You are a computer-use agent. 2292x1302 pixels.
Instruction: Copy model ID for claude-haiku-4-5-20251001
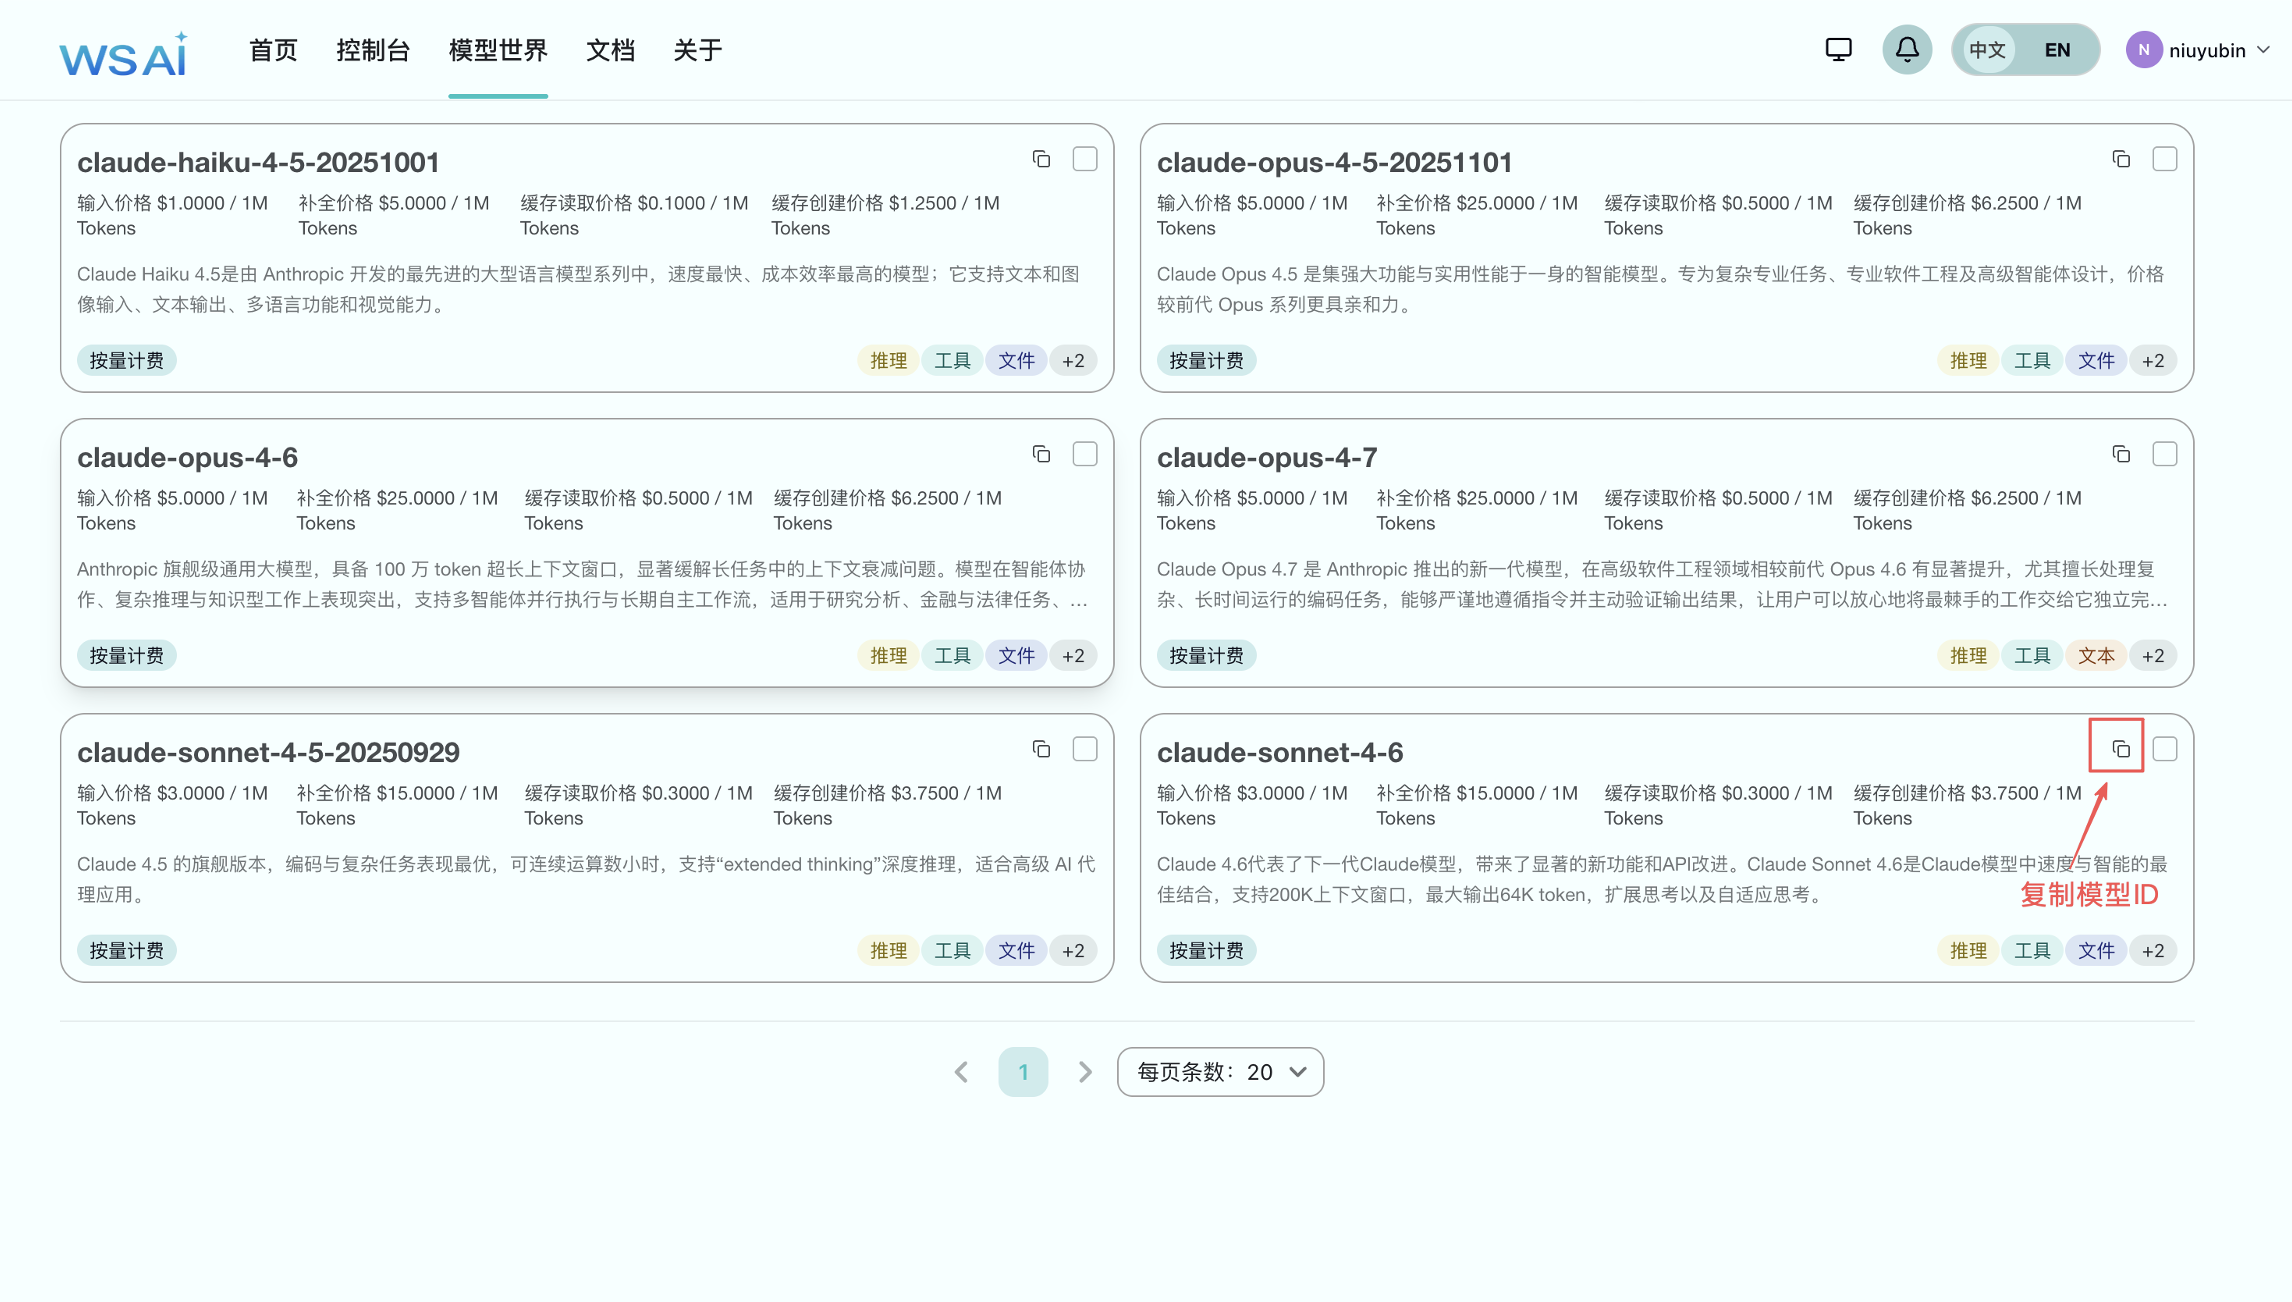click(1041, 159)
